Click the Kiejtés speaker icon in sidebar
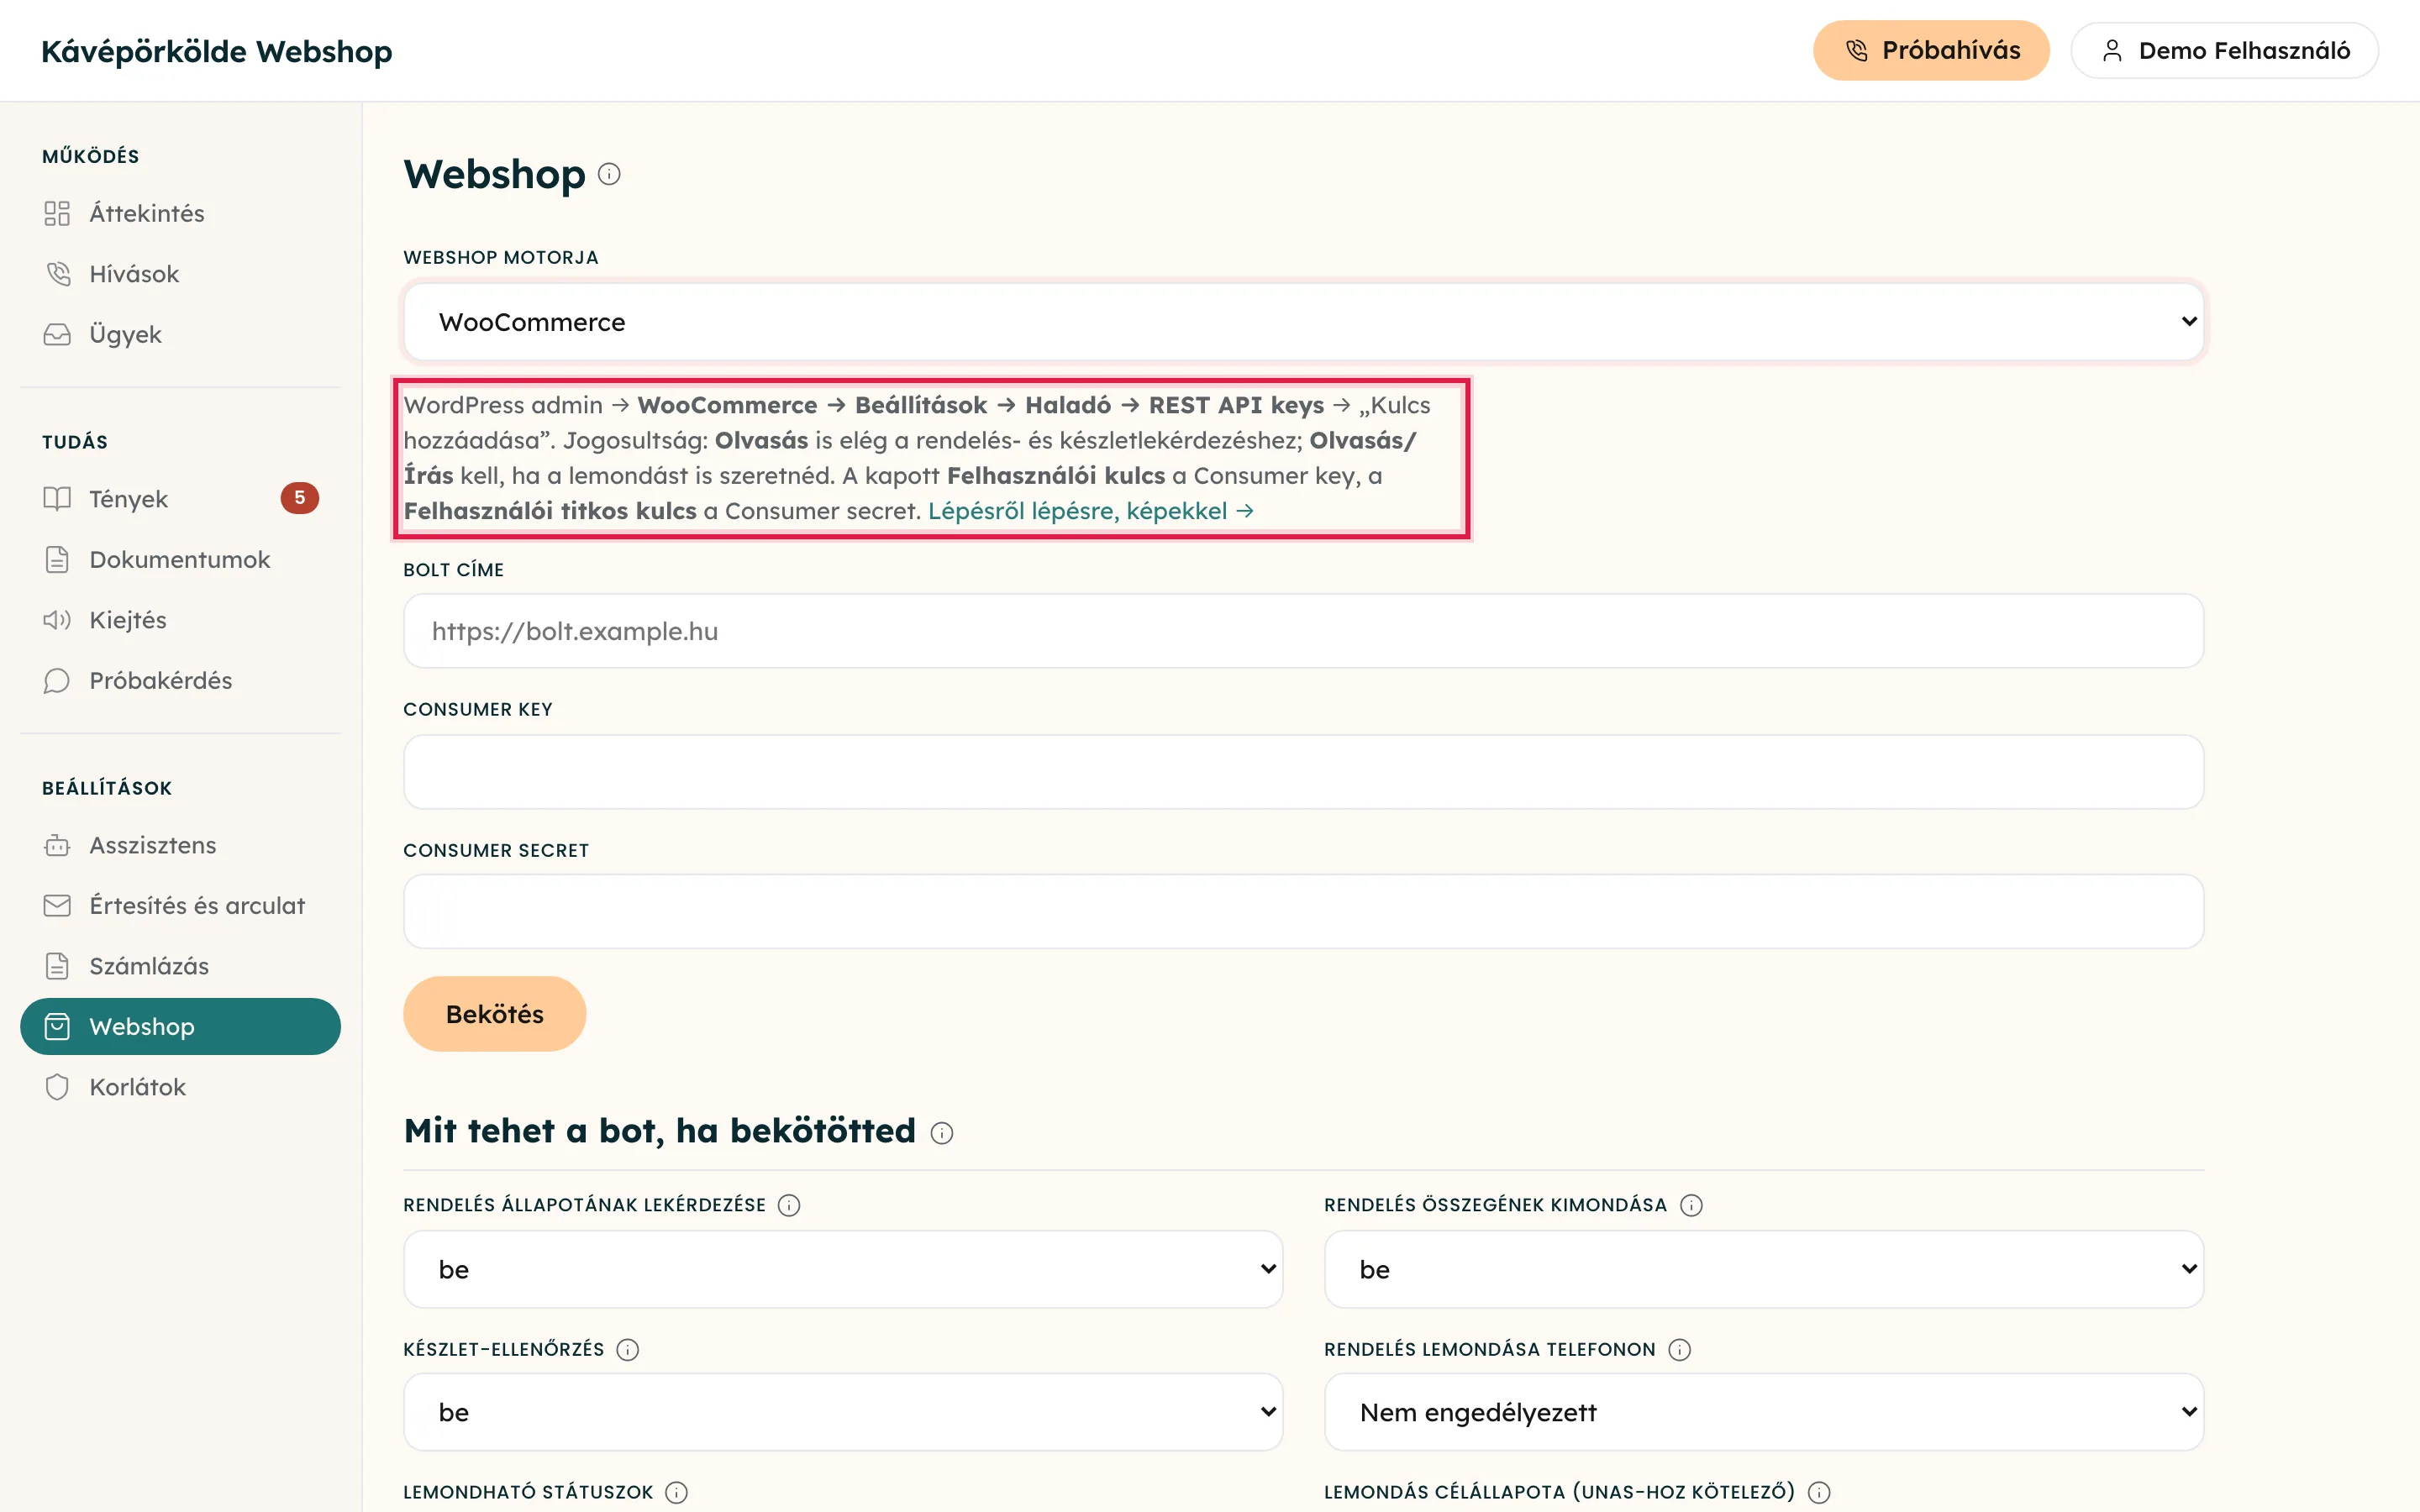Viewport: 2420px width, 1512px height. [x=57, y=620]
